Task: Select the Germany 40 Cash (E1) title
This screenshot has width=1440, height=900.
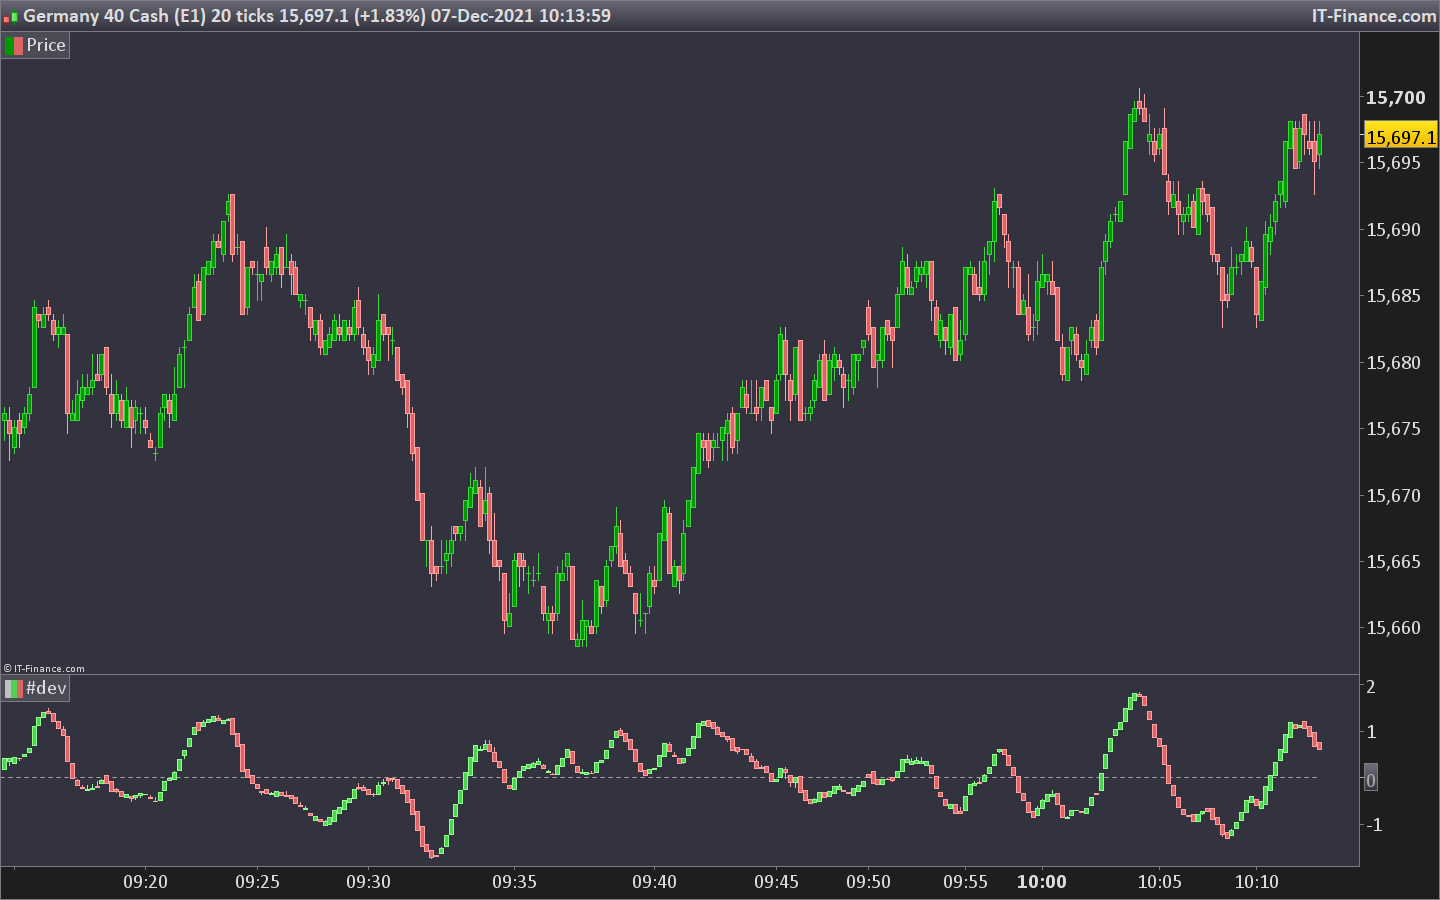Action: [x=114, y=16]
